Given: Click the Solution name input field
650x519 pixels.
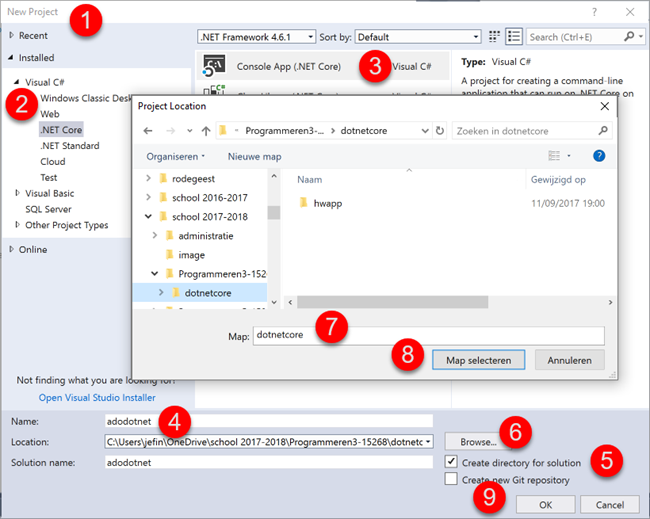Looking at the screenshot, I should pyautogui.click(x=269, y=462).
